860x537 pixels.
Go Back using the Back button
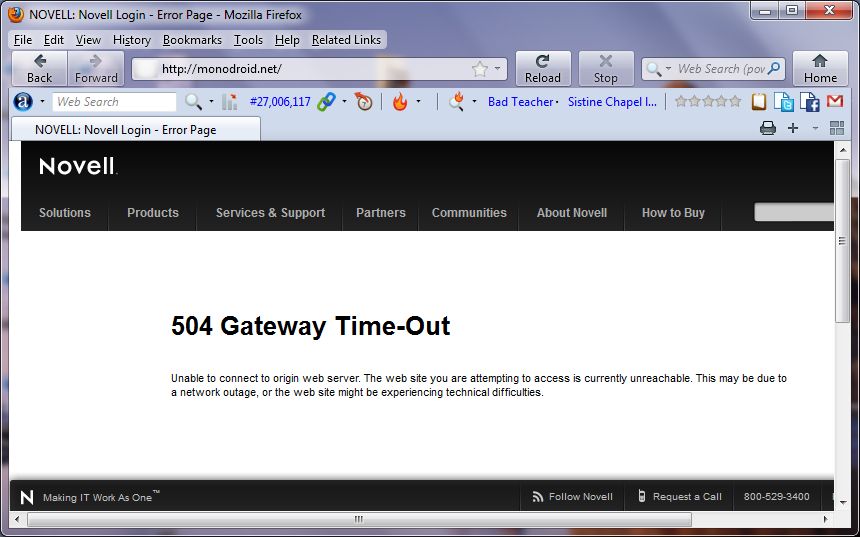(39, 69)
